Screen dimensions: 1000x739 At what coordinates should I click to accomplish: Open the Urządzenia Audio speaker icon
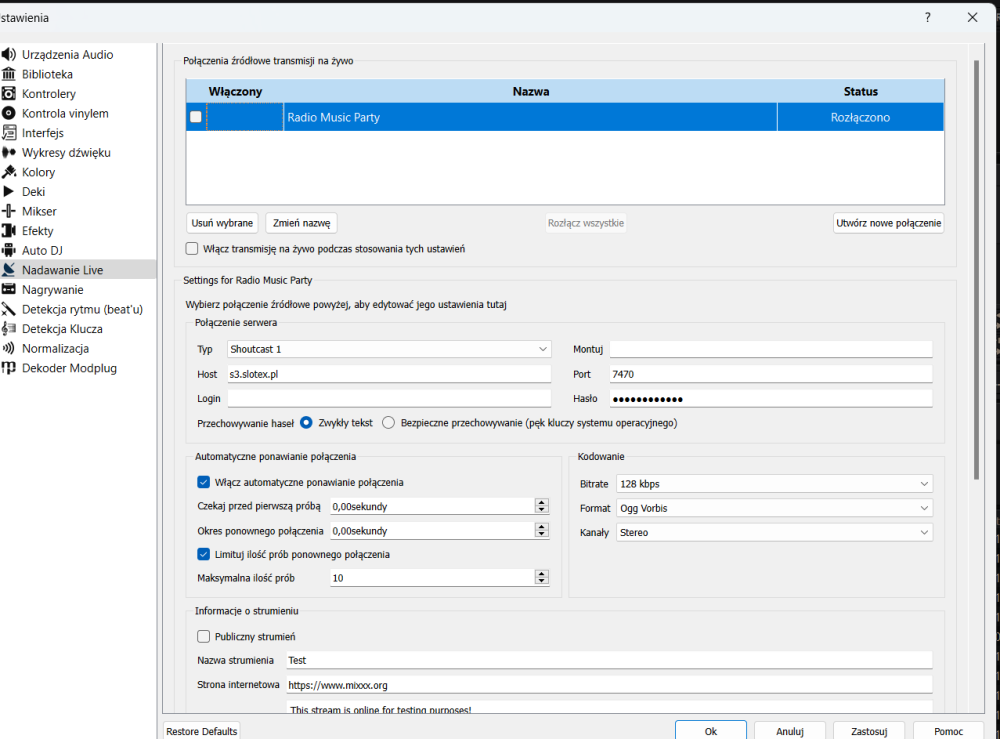pos(8,55)
